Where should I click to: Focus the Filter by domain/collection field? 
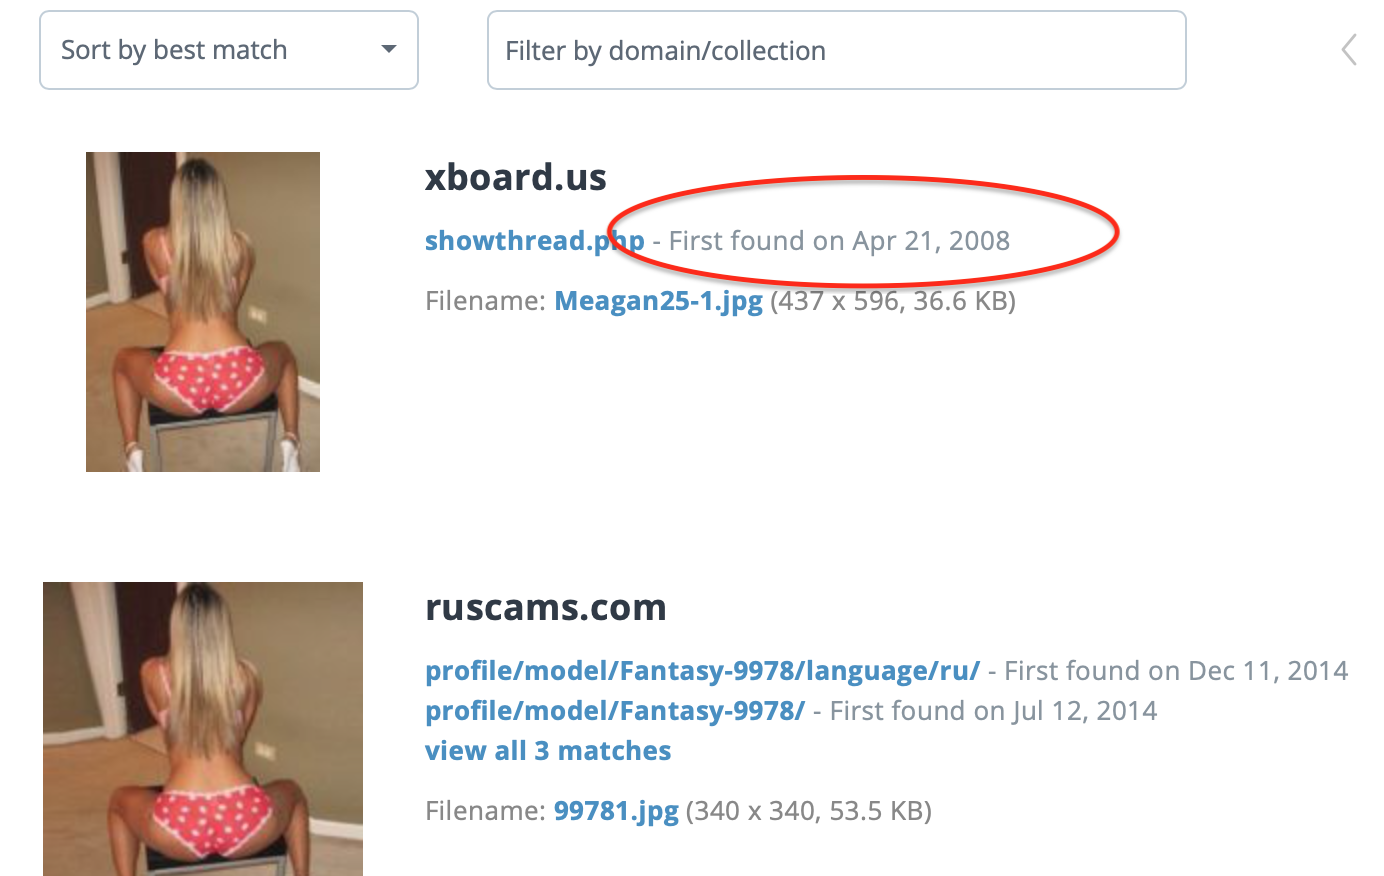tap(836, 50)
